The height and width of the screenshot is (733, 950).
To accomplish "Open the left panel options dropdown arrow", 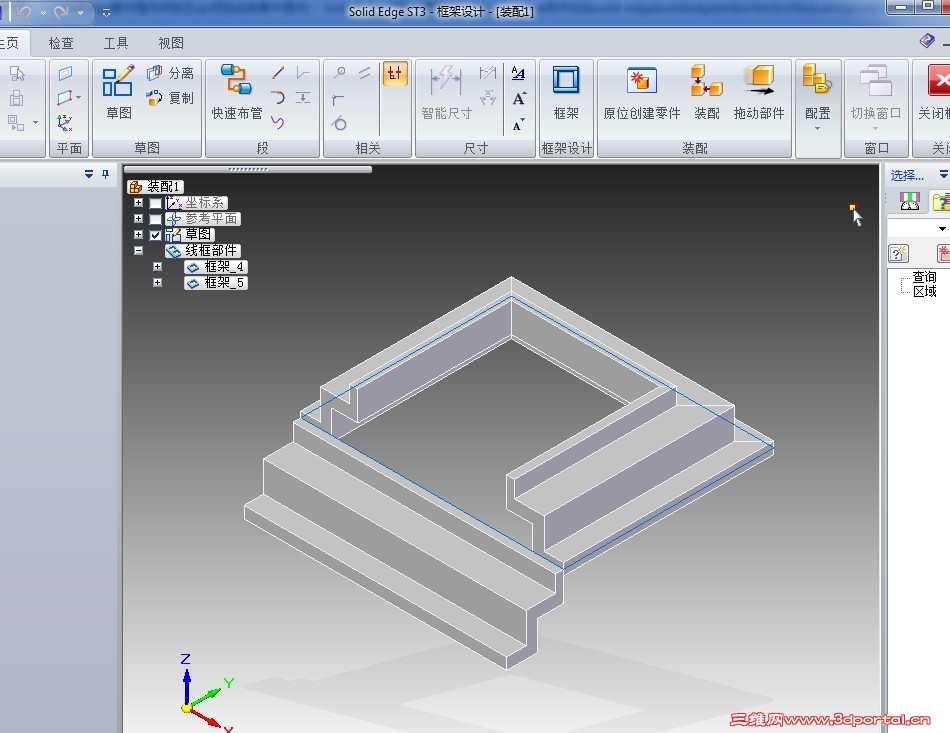I will pyautogui.click(x=89, y=174).
